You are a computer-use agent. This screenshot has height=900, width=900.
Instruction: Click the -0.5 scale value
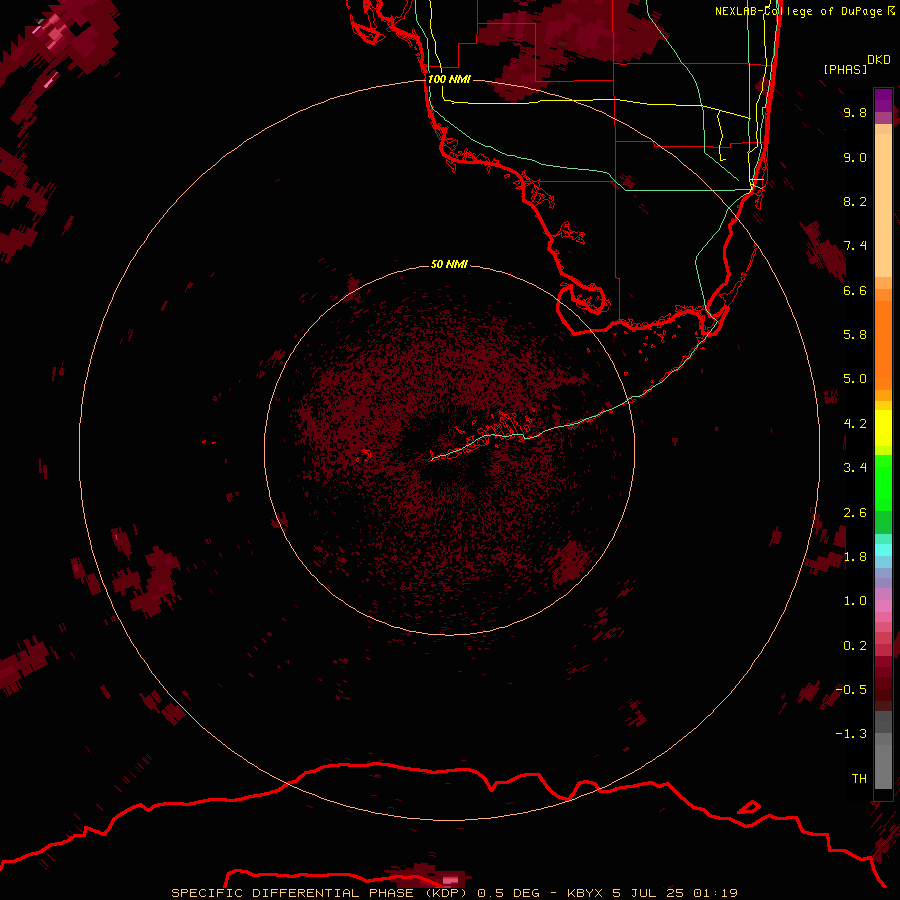[x=851, y=690]
